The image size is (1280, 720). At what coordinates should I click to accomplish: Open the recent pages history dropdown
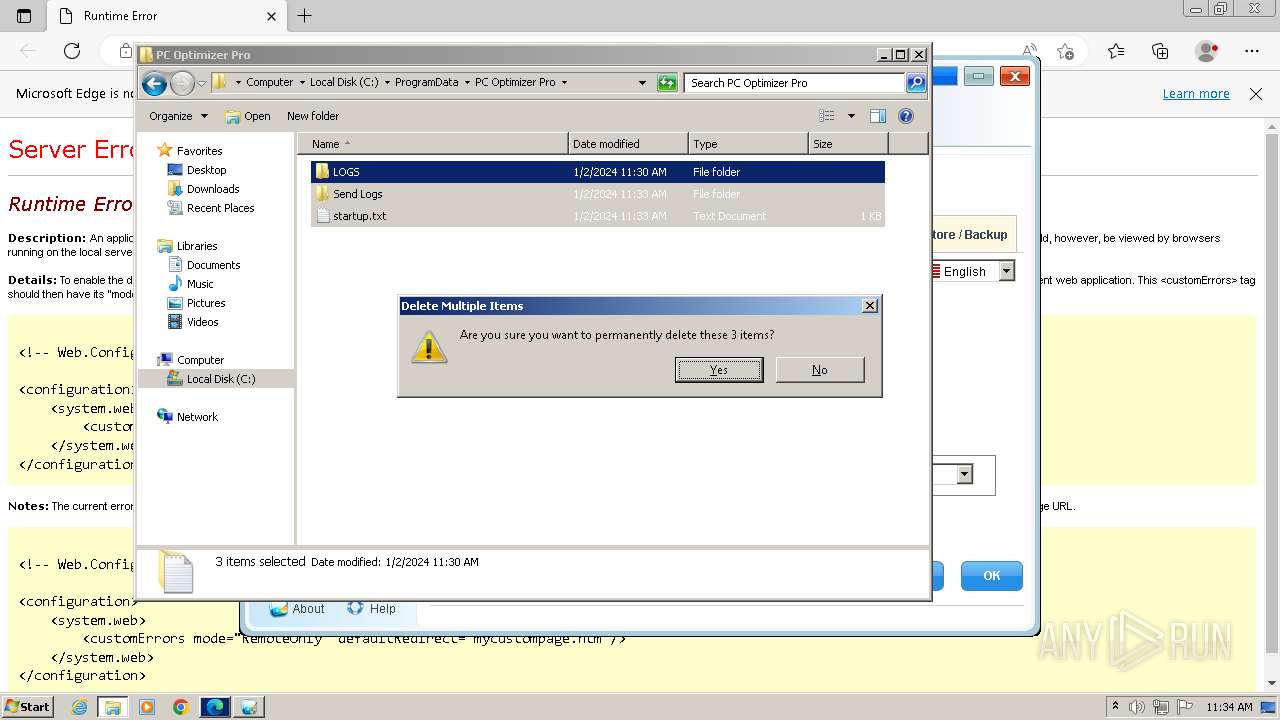201,83
